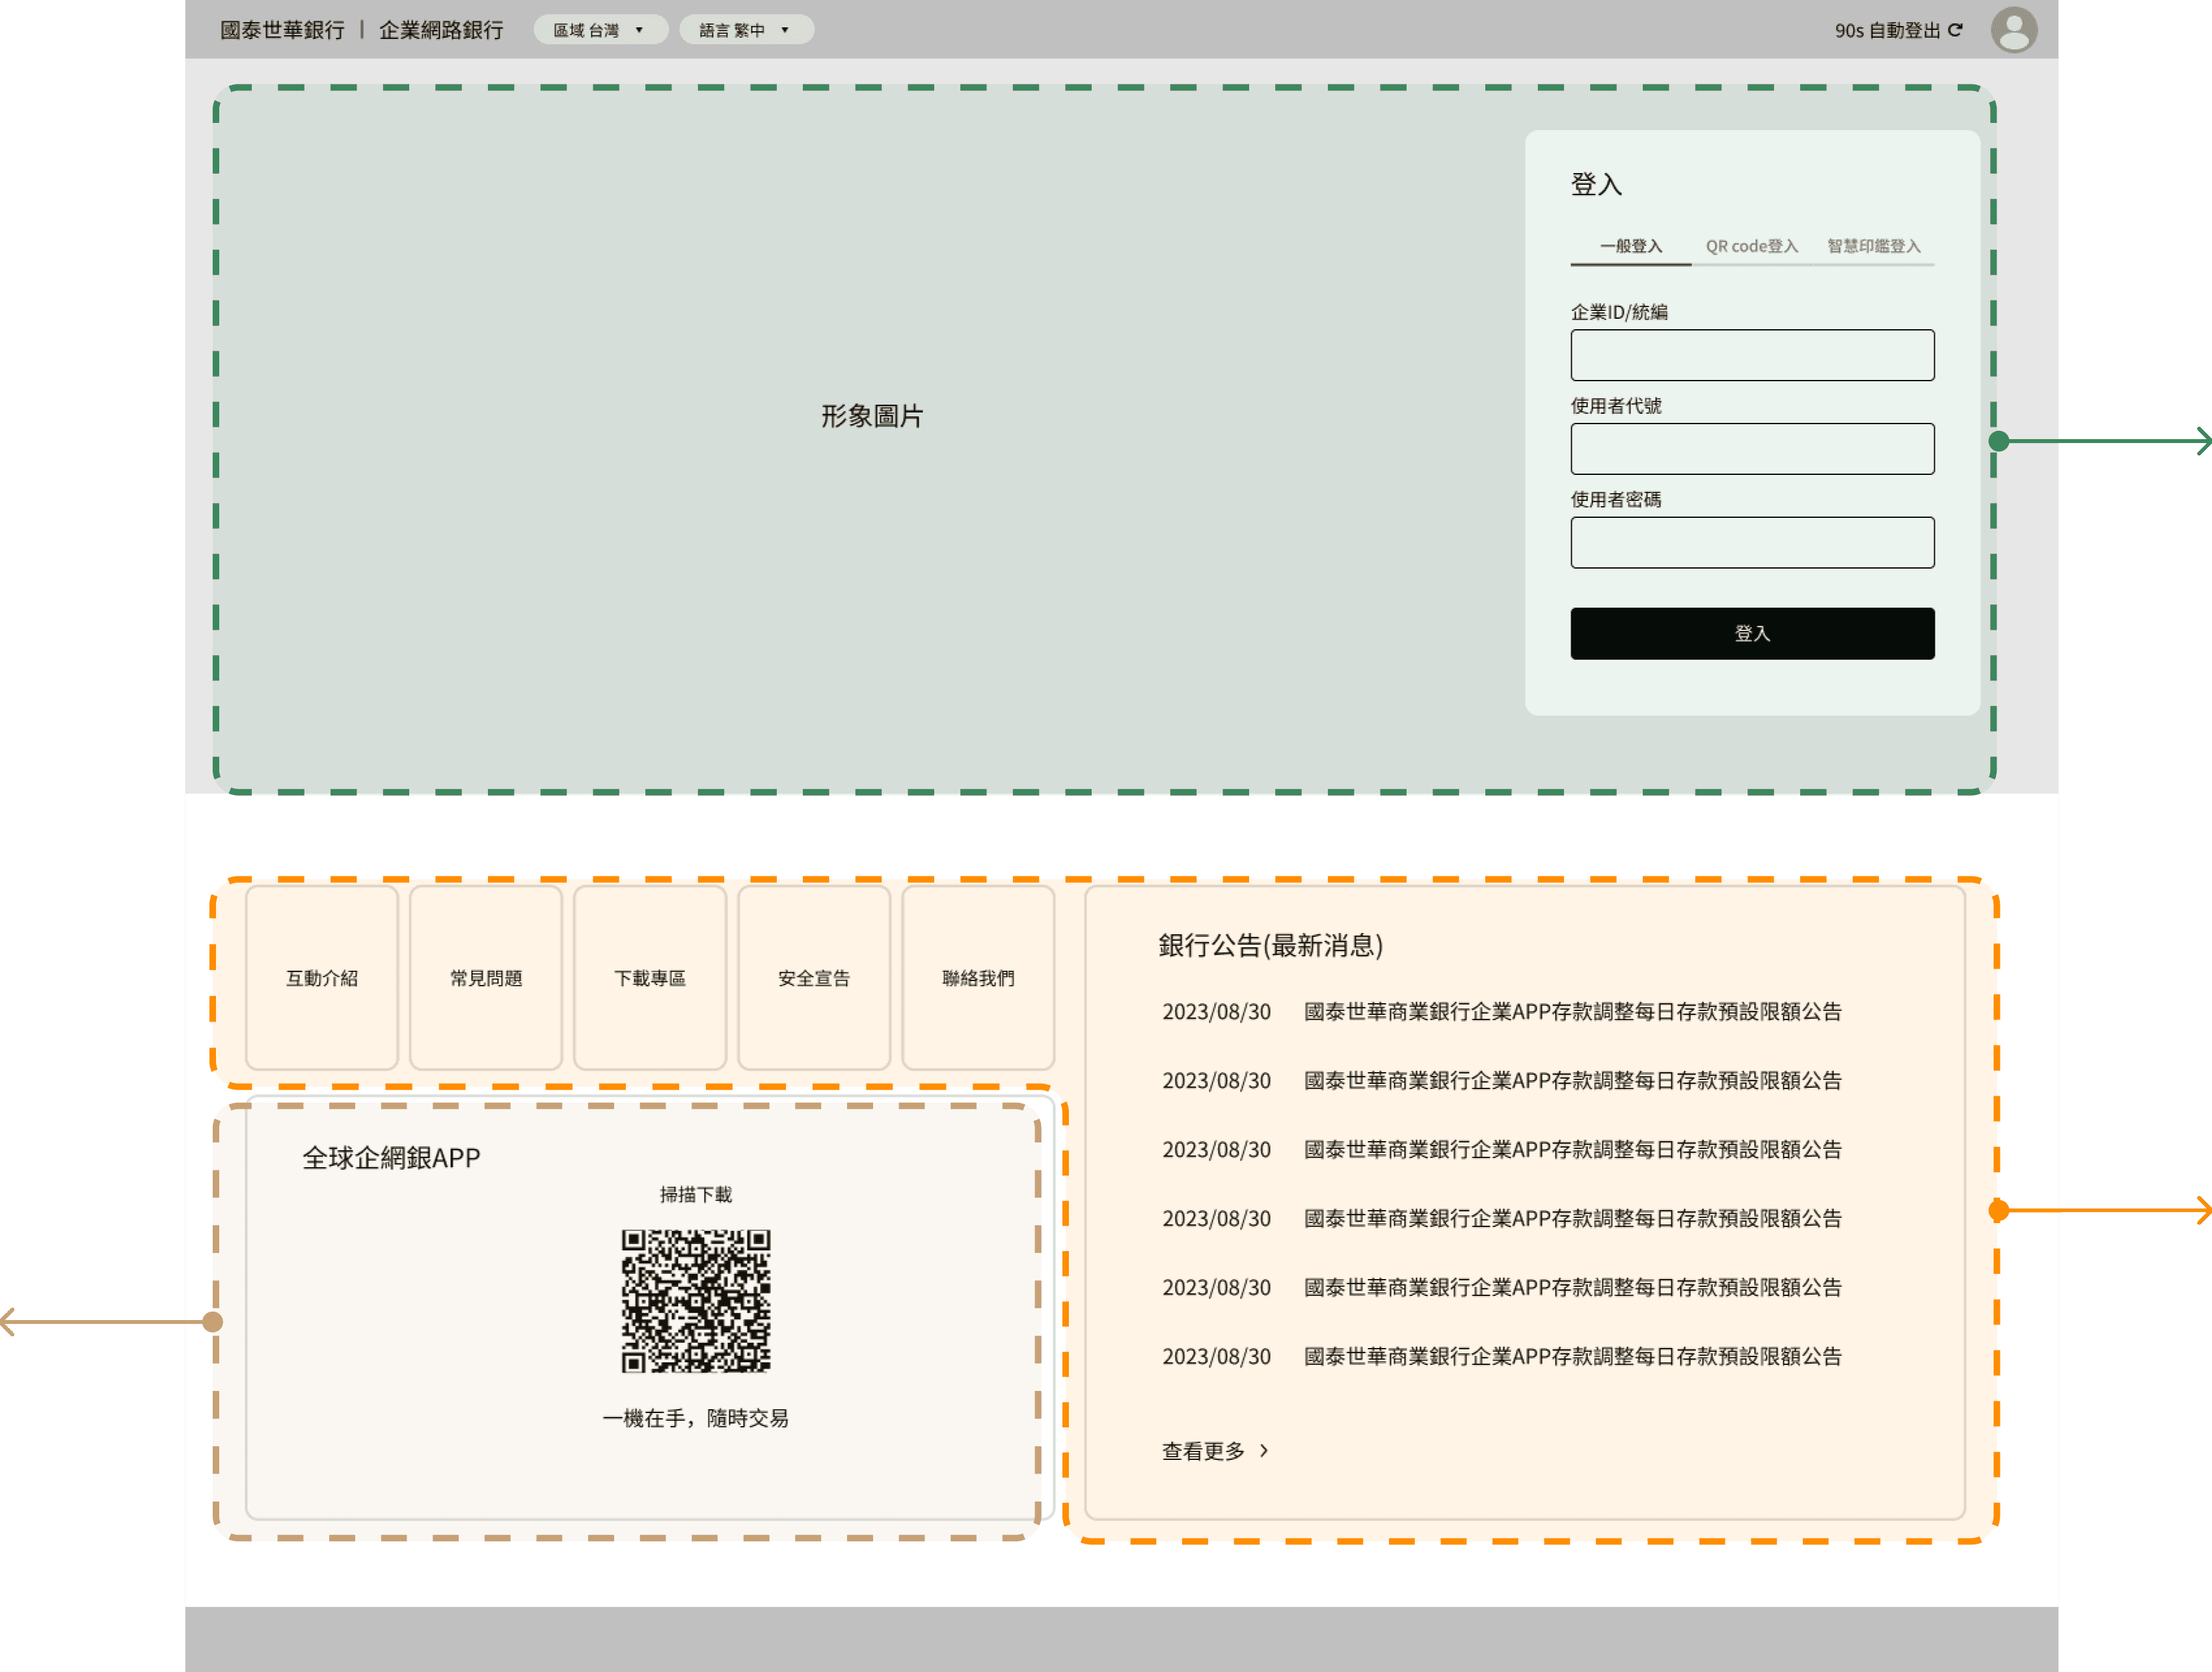Select the 一般登入 login tab
Image resolution: width=2212 pixels, height=1672 pixels.
click(1631, 246)
